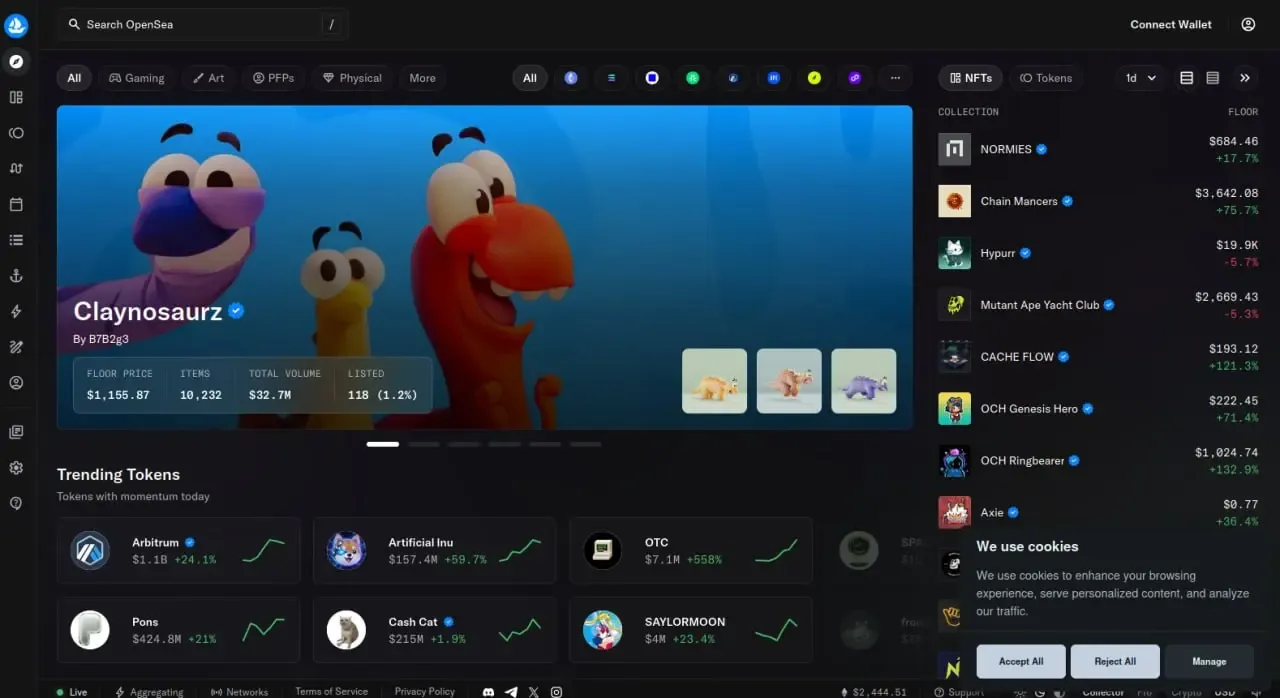Accept all cookies
Viewport: 1280px width, 698px height.
(x=1021, y=661)
